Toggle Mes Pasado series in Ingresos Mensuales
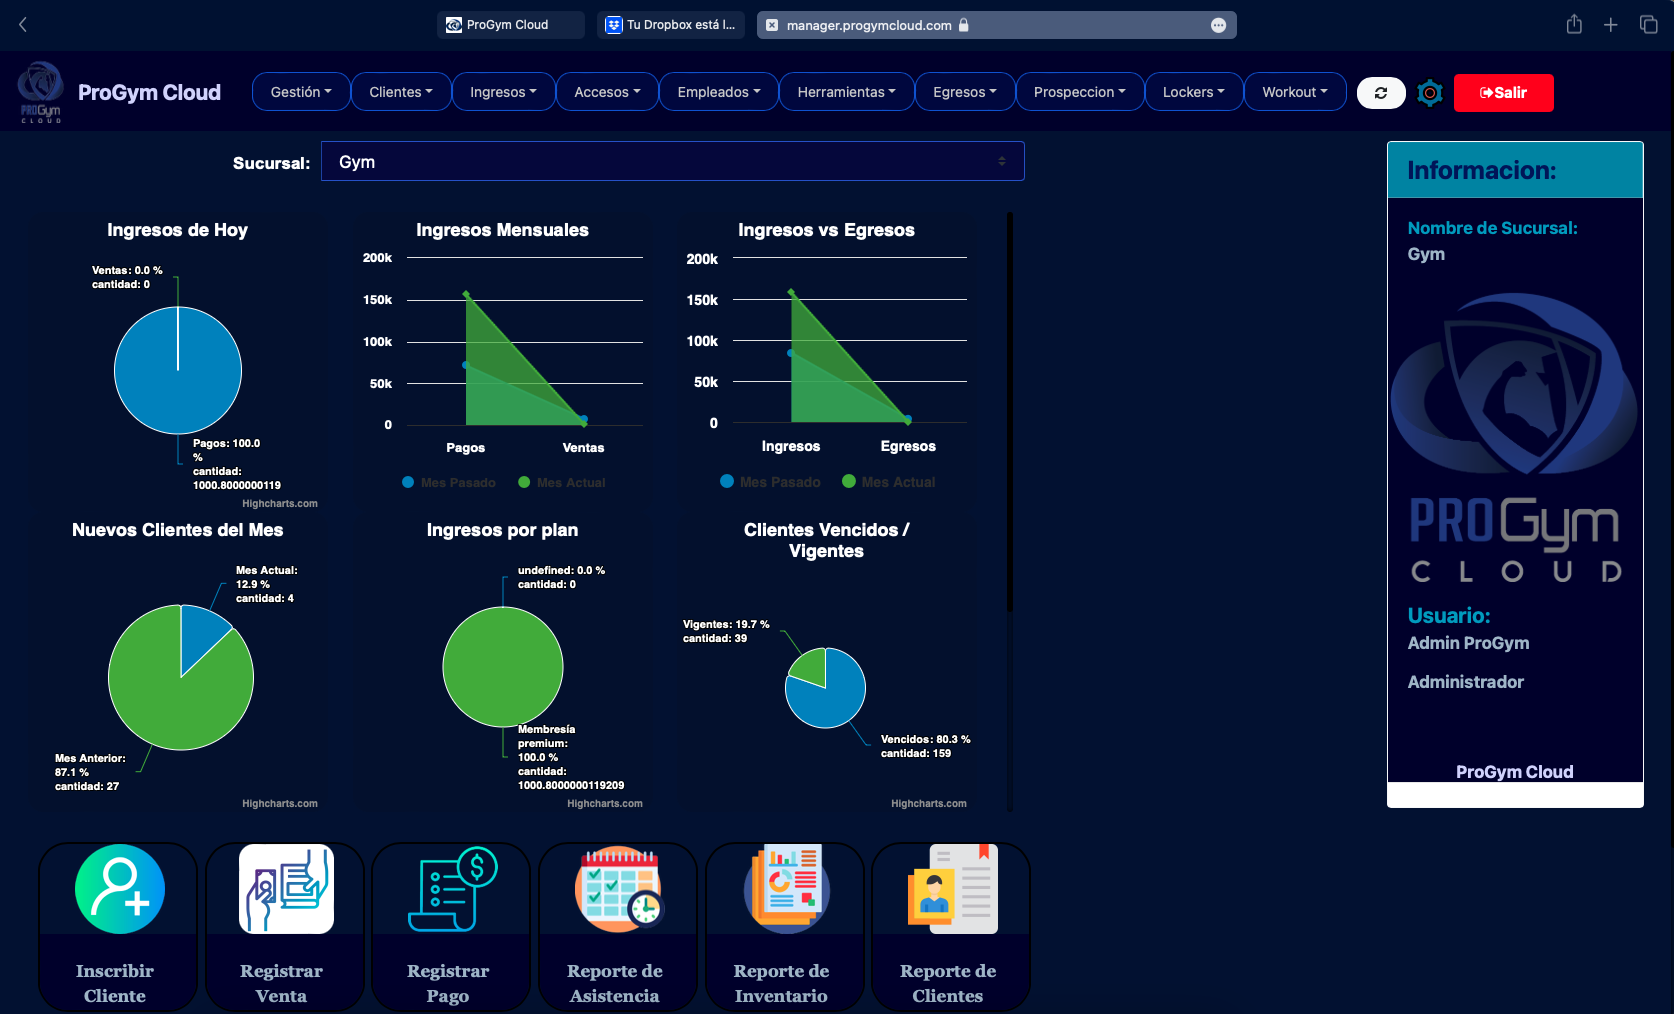The image size is (1674, 1014). [449, 483]
